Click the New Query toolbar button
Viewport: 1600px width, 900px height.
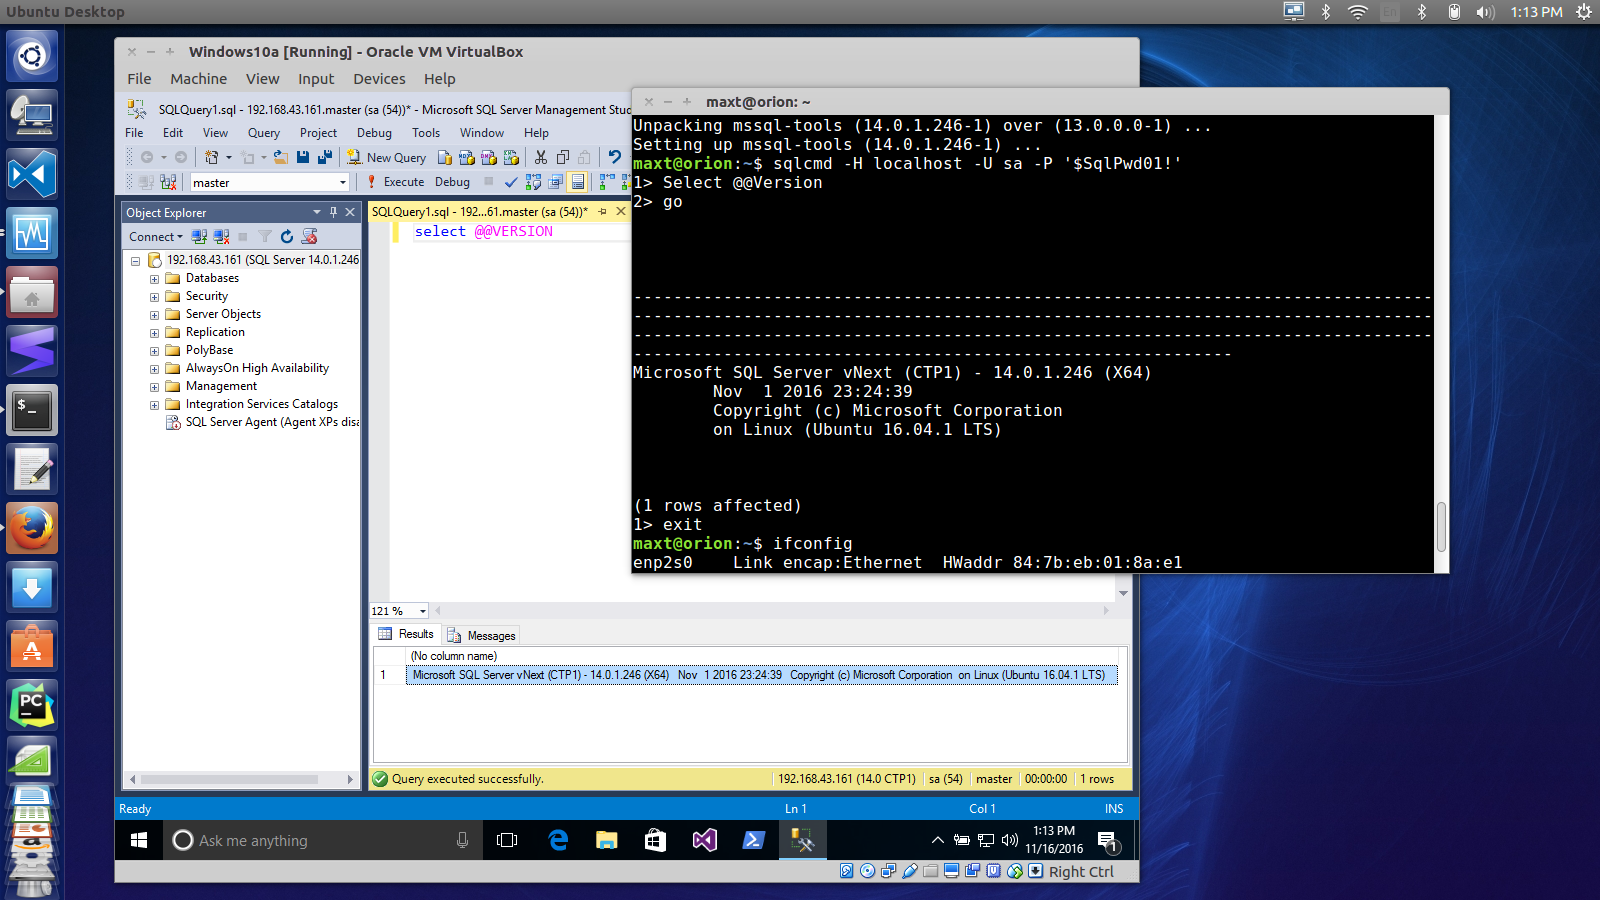click(386, 157)
